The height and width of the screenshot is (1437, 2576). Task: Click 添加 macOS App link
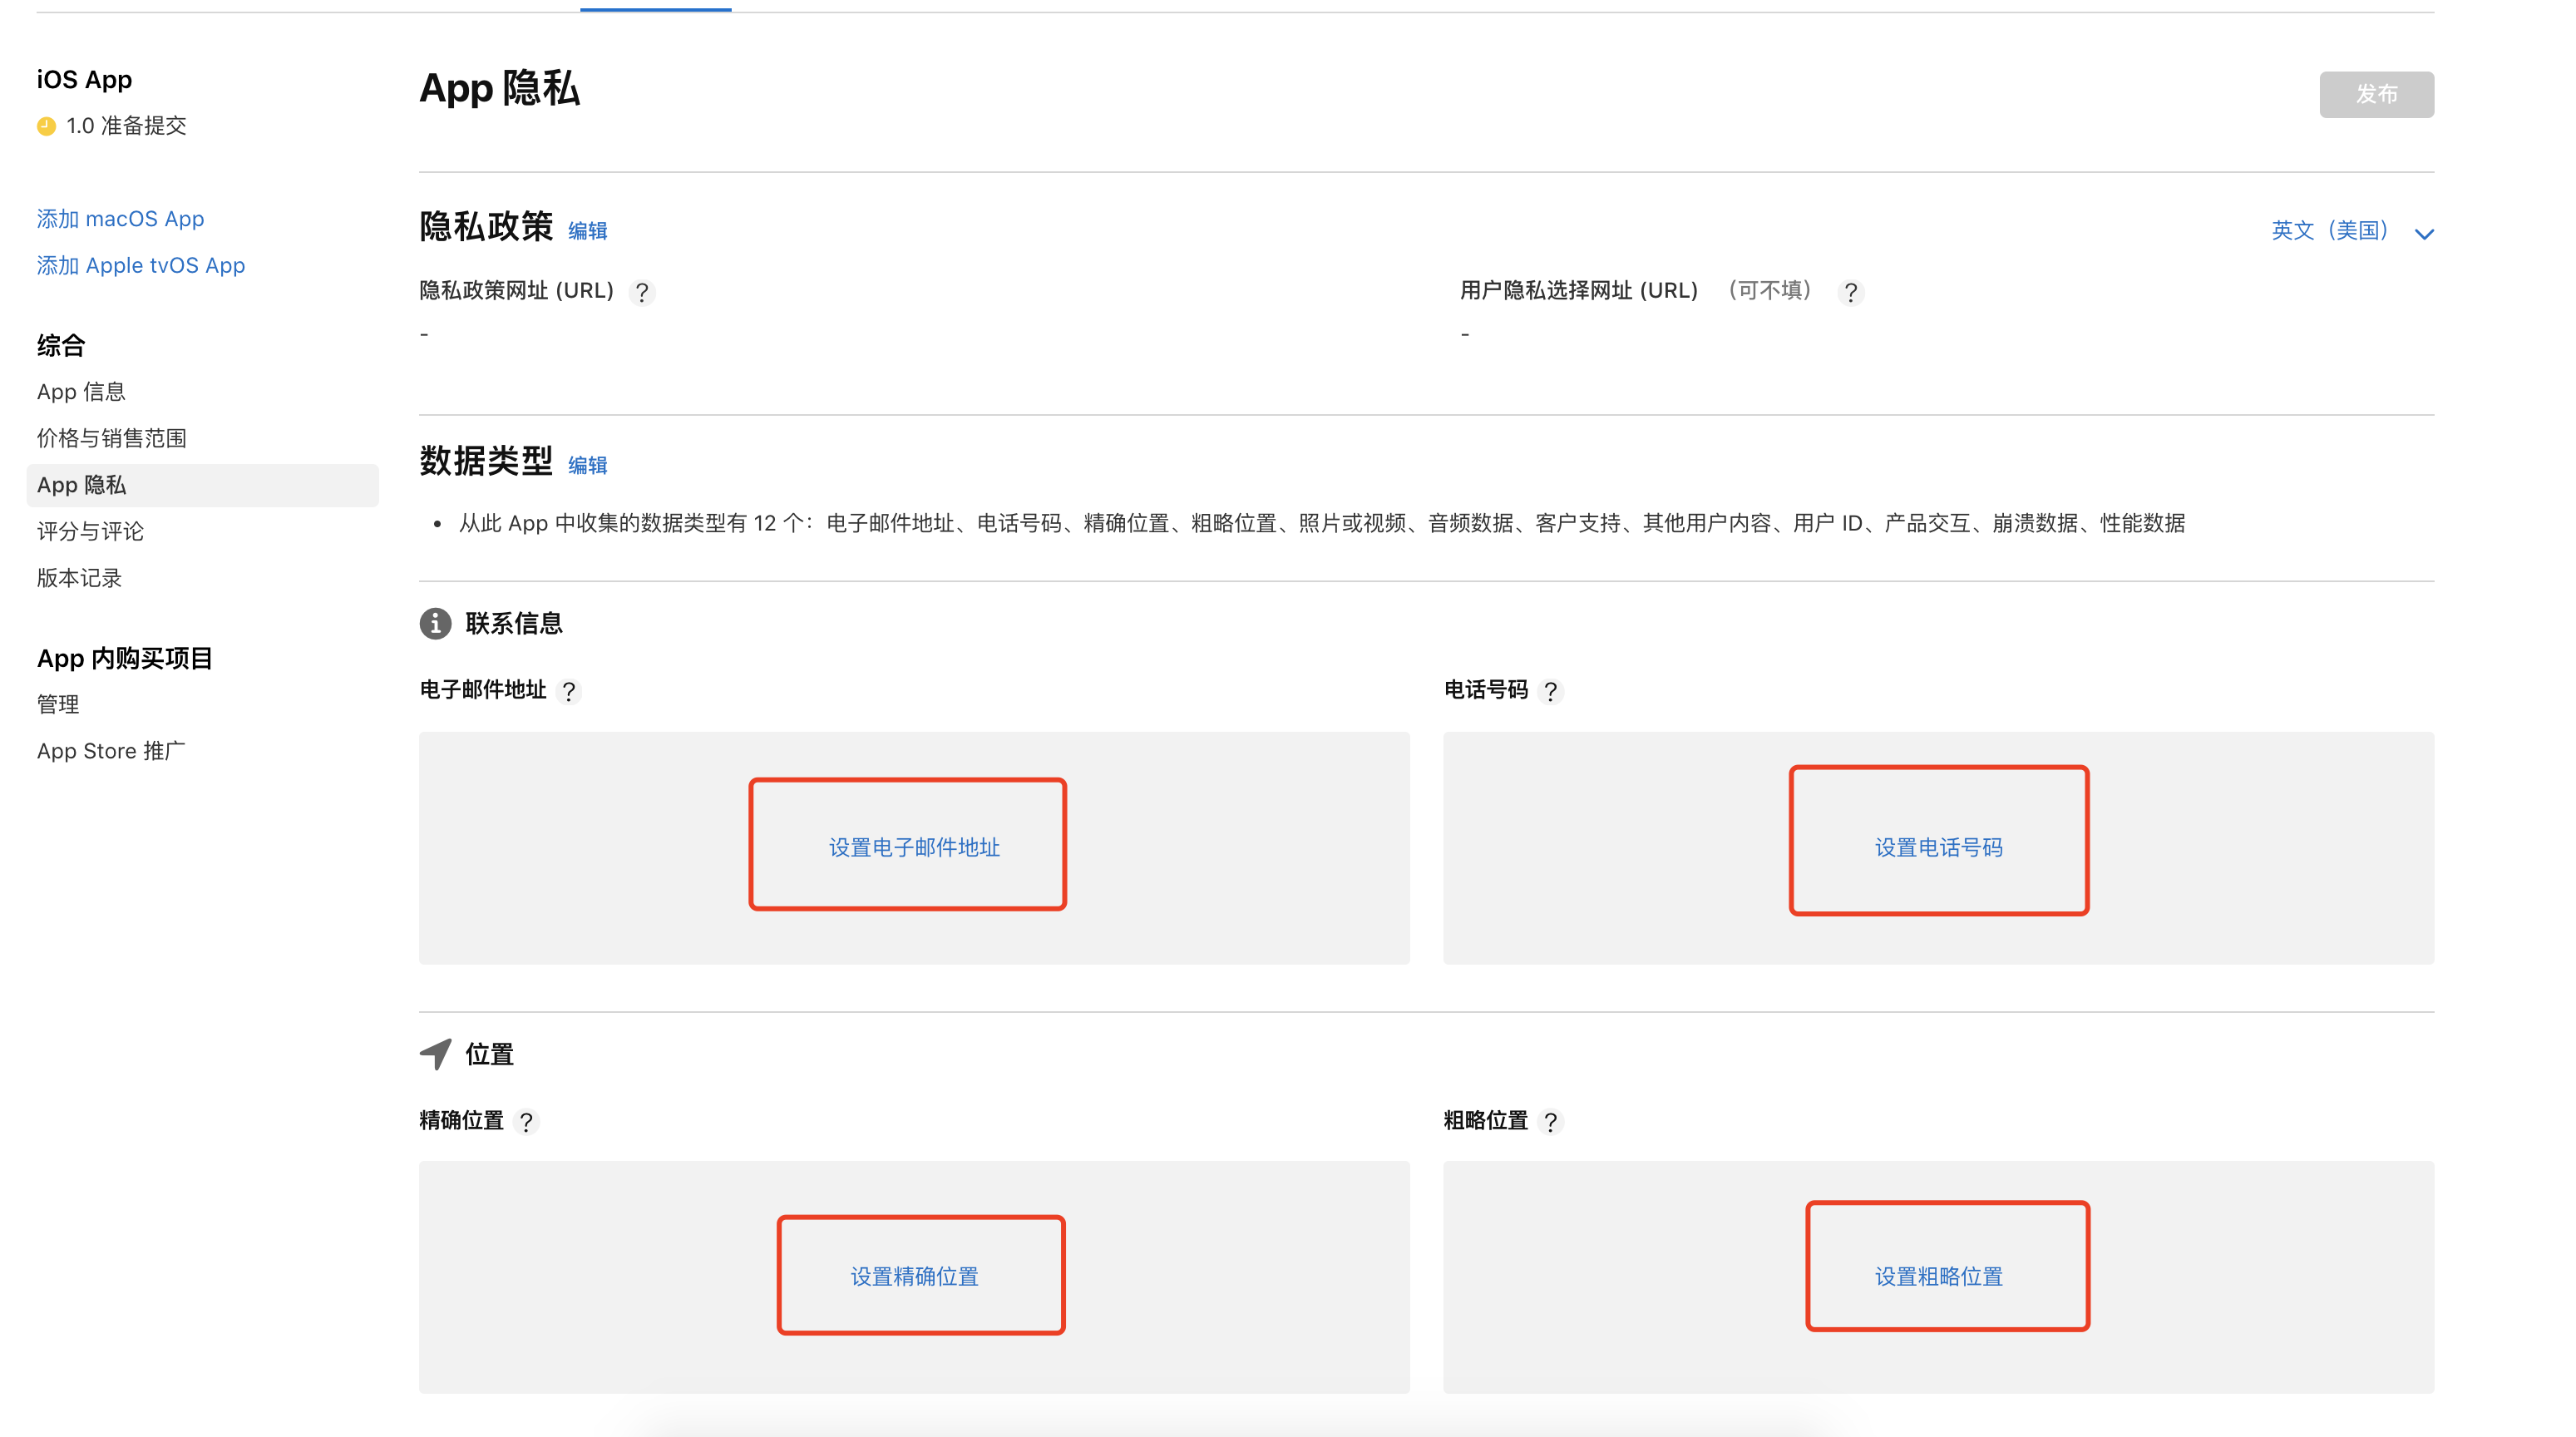point(121,219)
